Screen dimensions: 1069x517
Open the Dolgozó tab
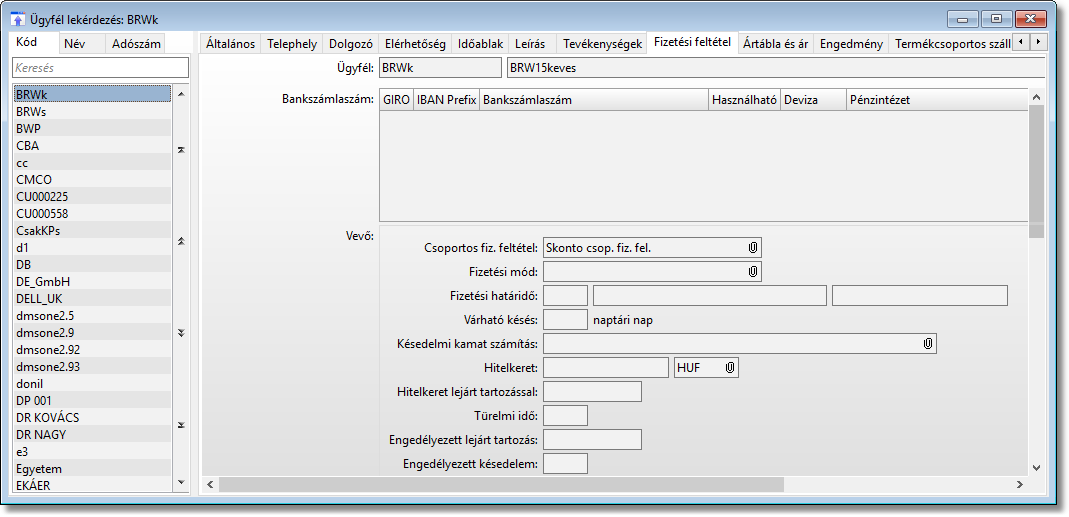350,44
